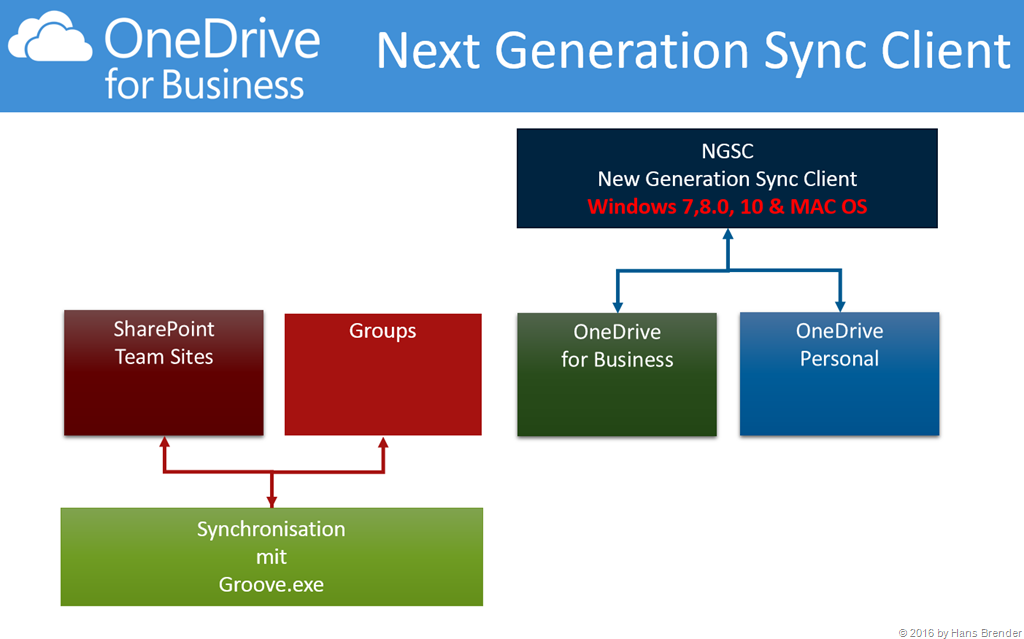1024x639 pixels.
Task: Select the Synchronisation mit Groove.exe box
Action: [272, 556]
